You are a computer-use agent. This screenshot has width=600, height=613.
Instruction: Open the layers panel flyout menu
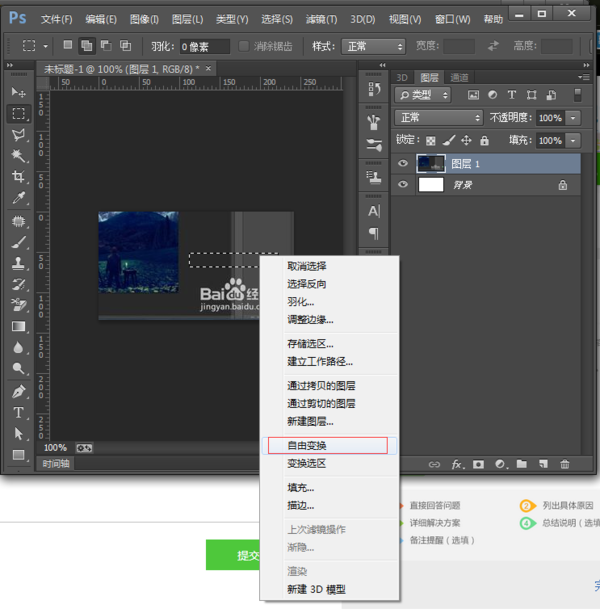tap(584, 77)
